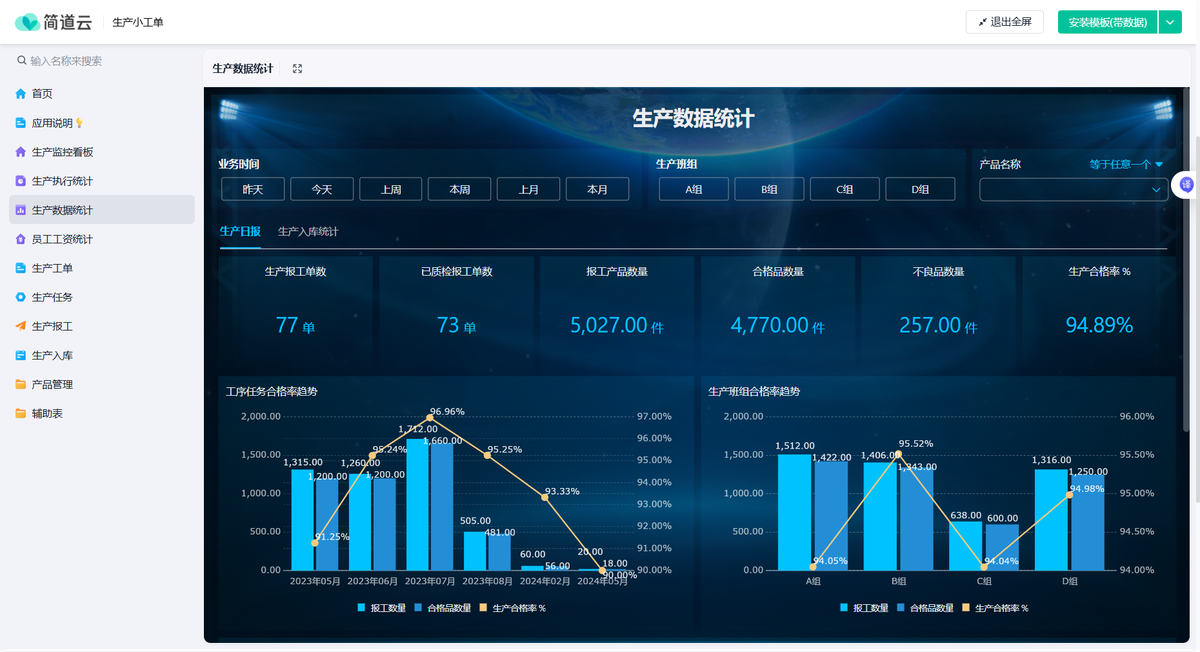Click the 生产入库 form icon

pyautogui.click(x=21, y=355)
